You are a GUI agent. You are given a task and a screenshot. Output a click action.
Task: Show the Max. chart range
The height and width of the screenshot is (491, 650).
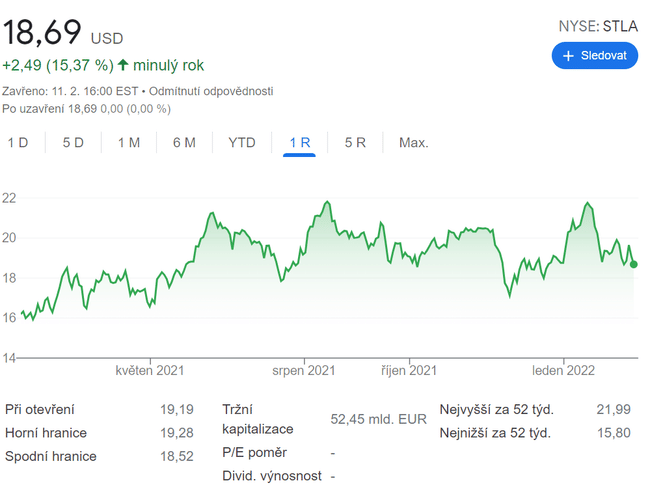pyautogui.click(x=413, y=142)
